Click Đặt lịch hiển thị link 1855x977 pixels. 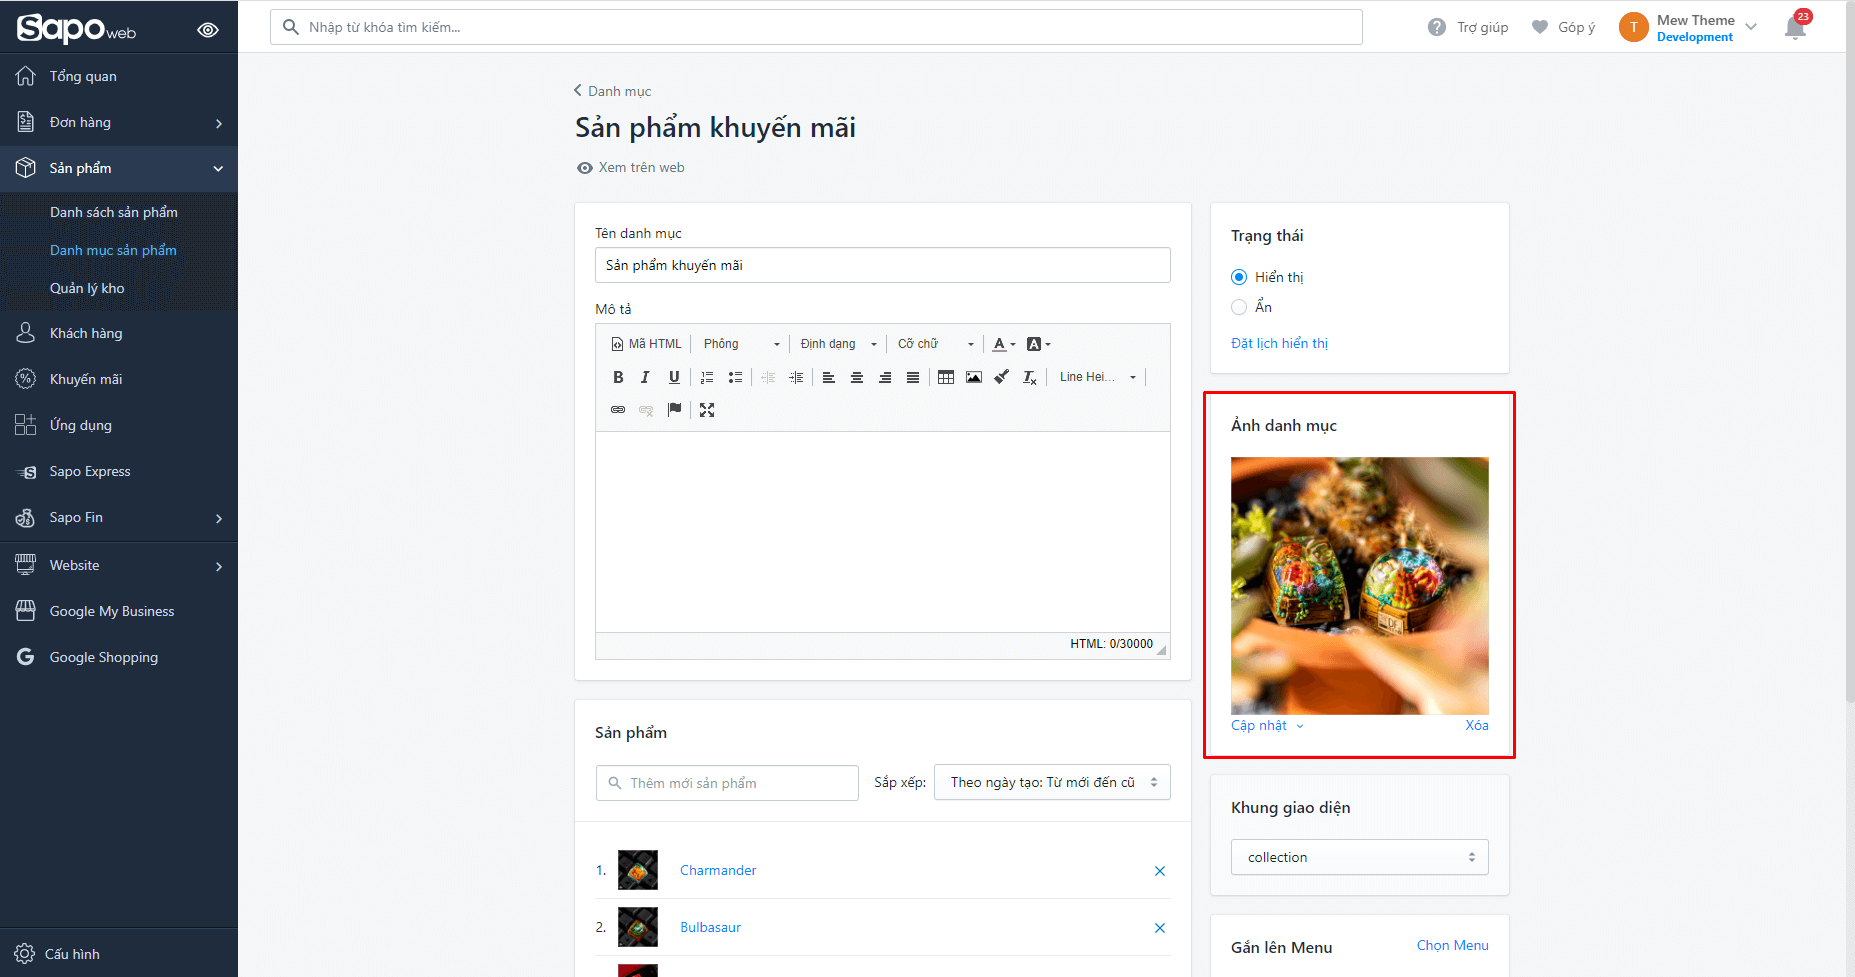point(1279,343)
